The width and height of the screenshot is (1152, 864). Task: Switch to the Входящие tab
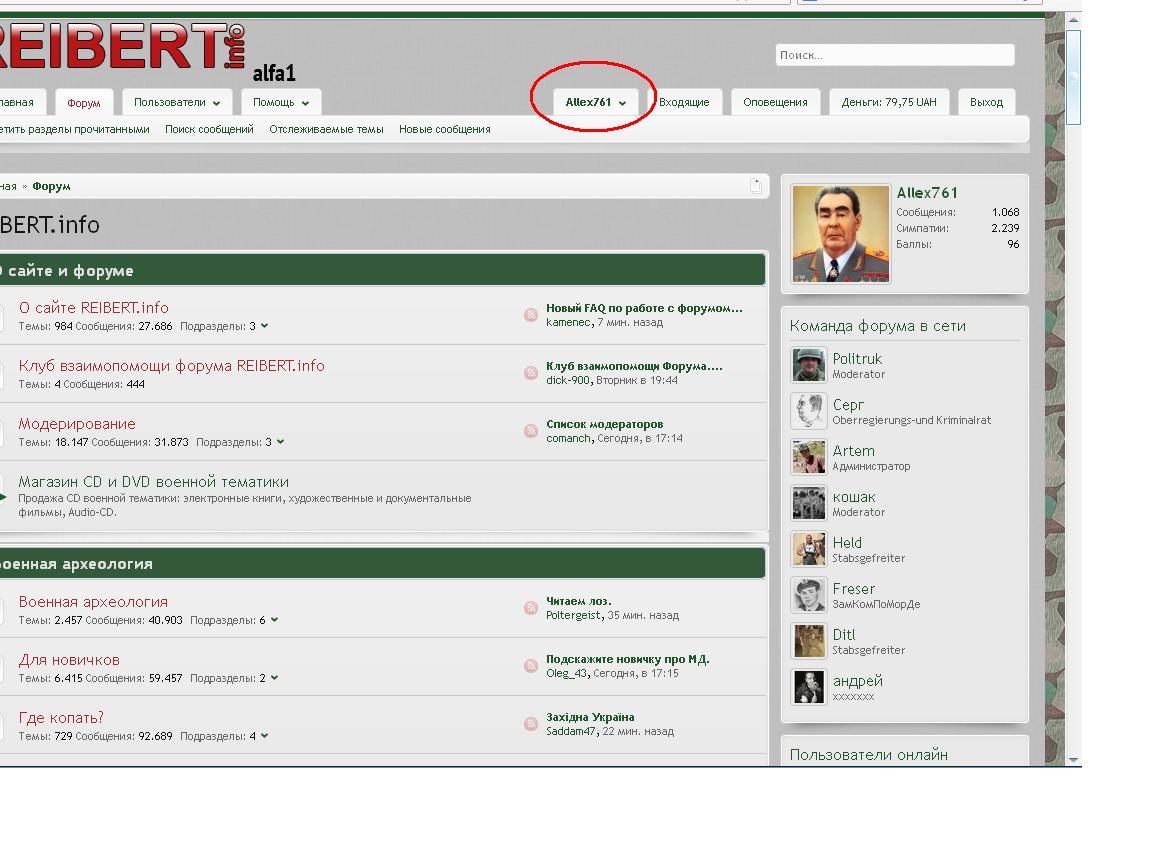click(684, 102)
